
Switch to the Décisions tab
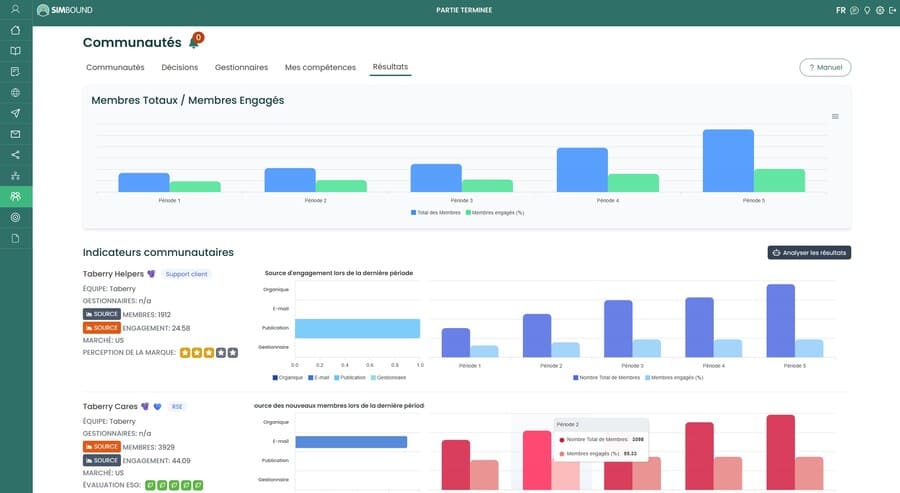tap(180, 67)
